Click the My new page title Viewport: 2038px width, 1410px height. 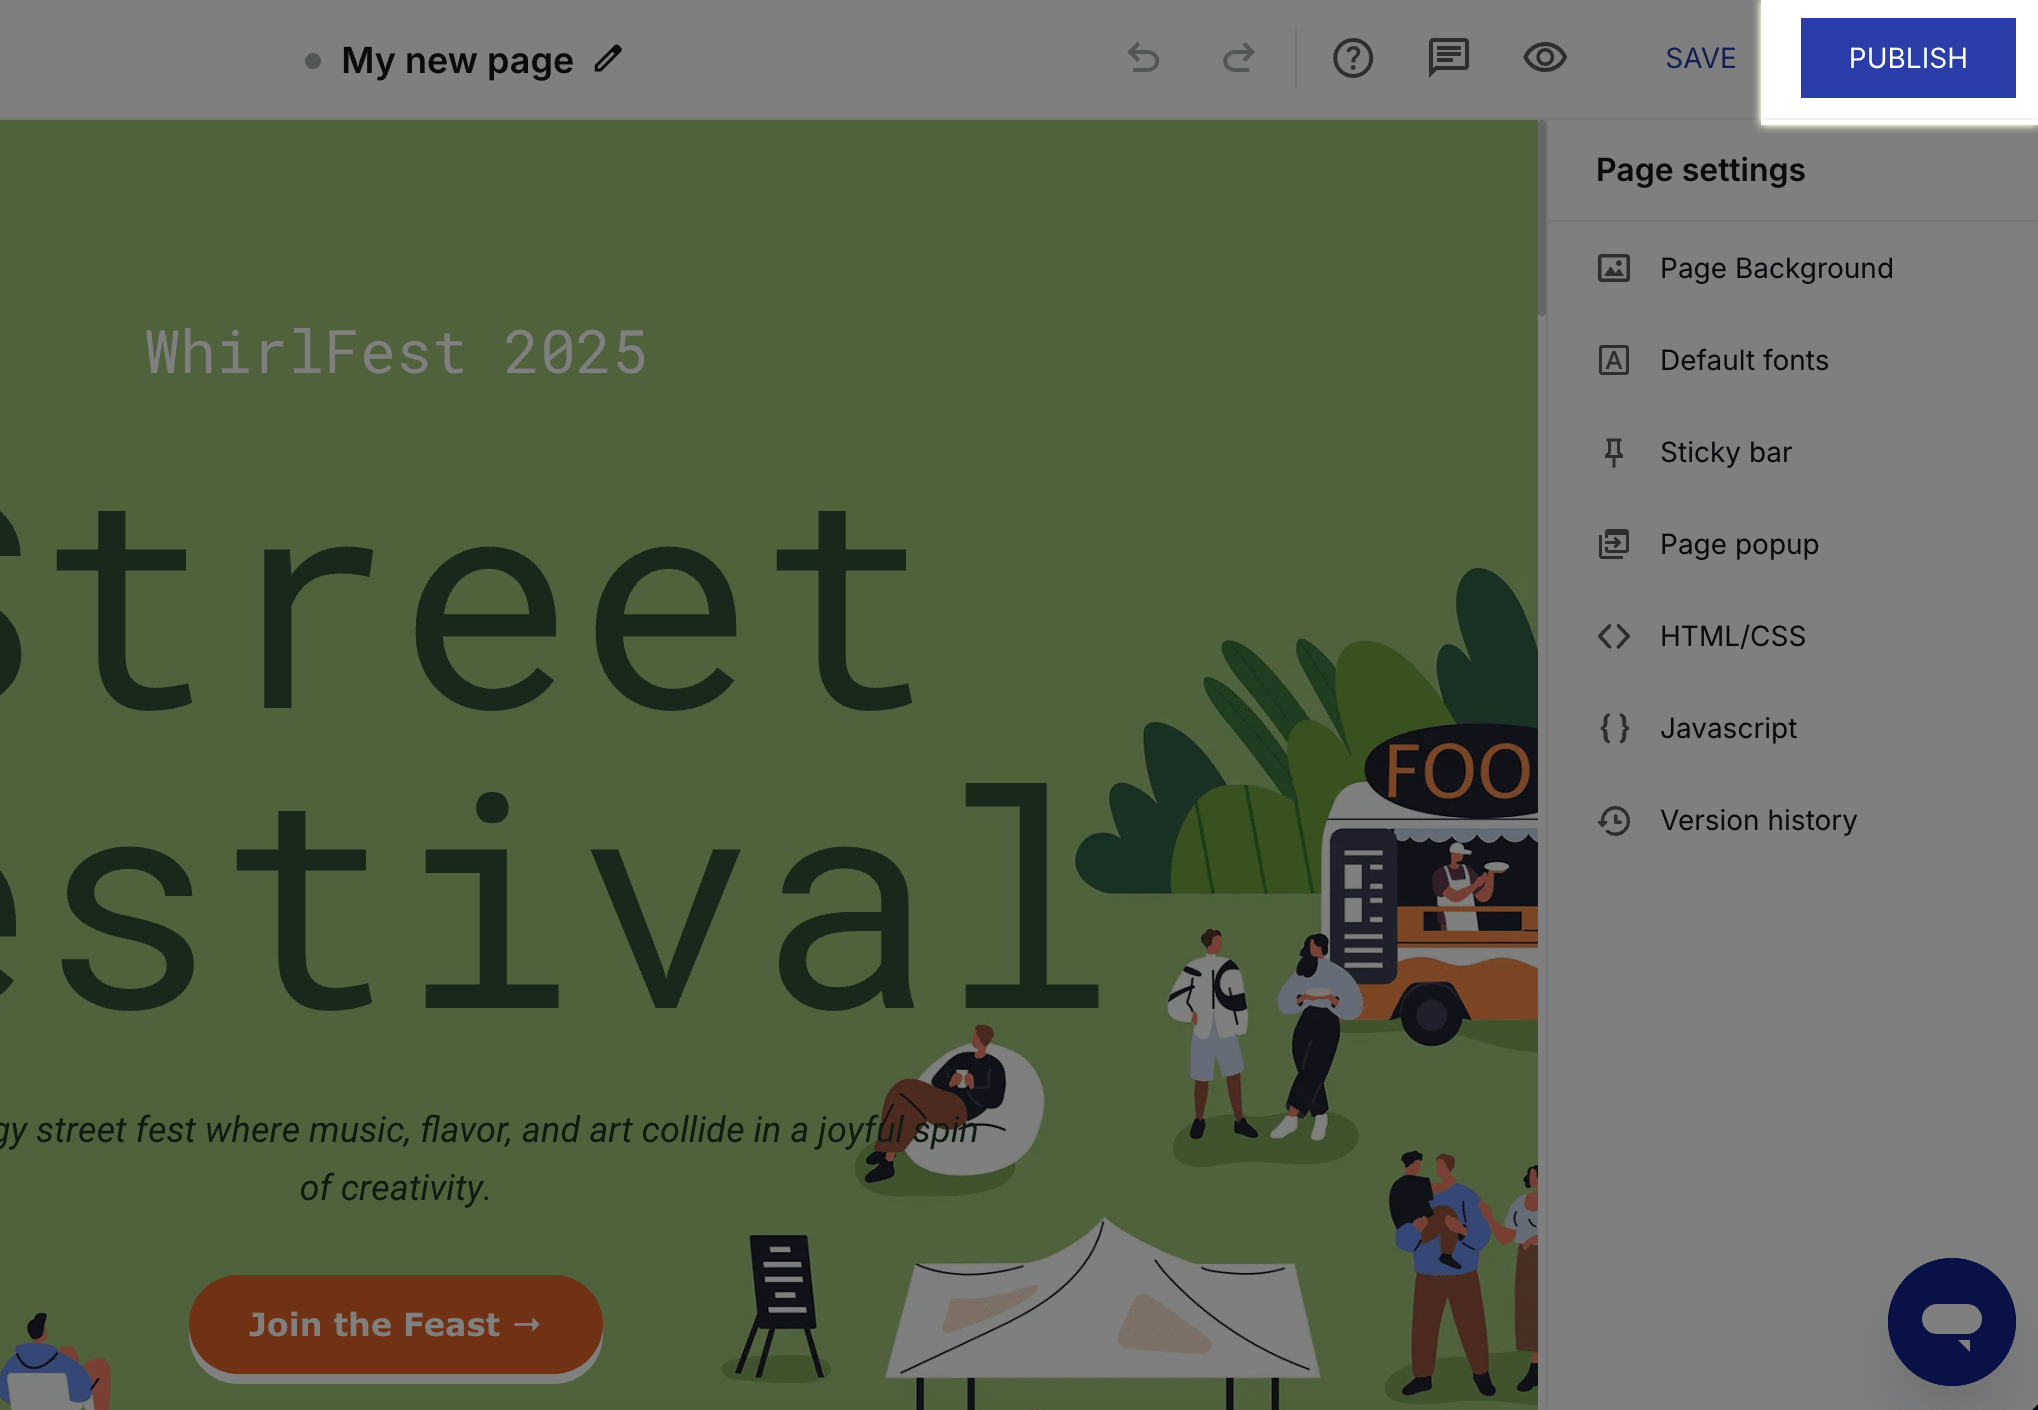[459, 60]
